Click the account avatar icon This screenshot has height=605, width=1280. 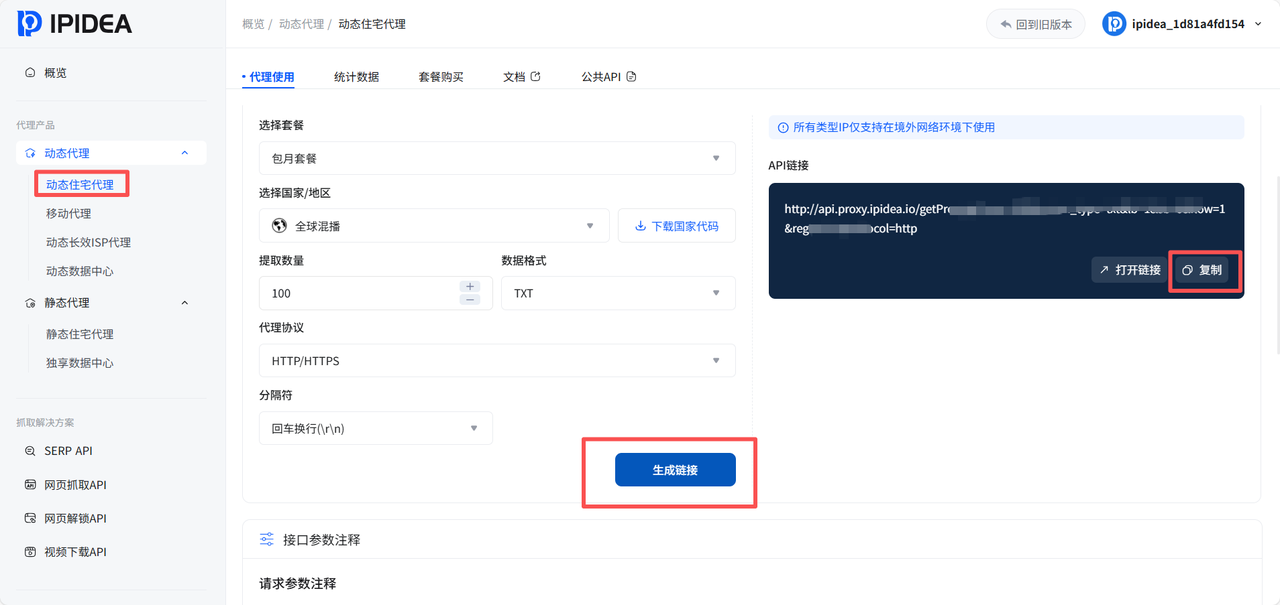[1114, 24]
